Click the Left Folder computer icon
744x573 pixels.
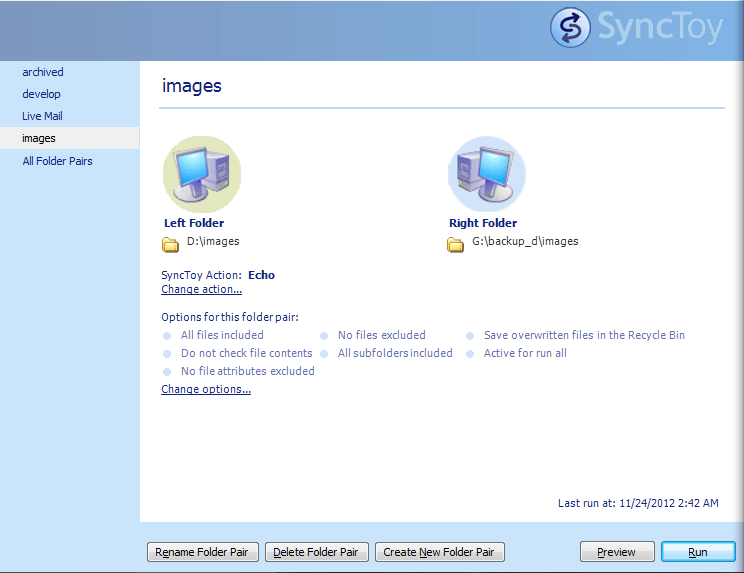click(x=202, y=174)
